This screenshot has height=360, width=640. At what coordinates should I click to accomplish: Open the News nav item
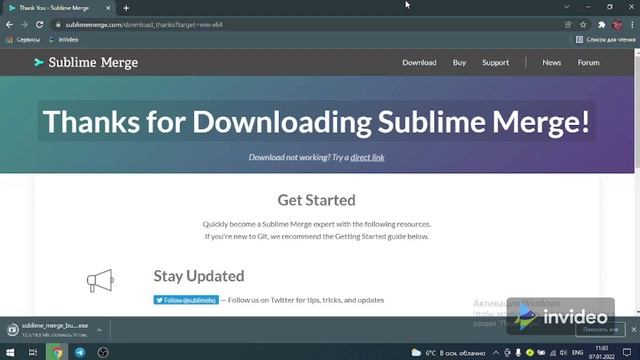tap(551, 62)
